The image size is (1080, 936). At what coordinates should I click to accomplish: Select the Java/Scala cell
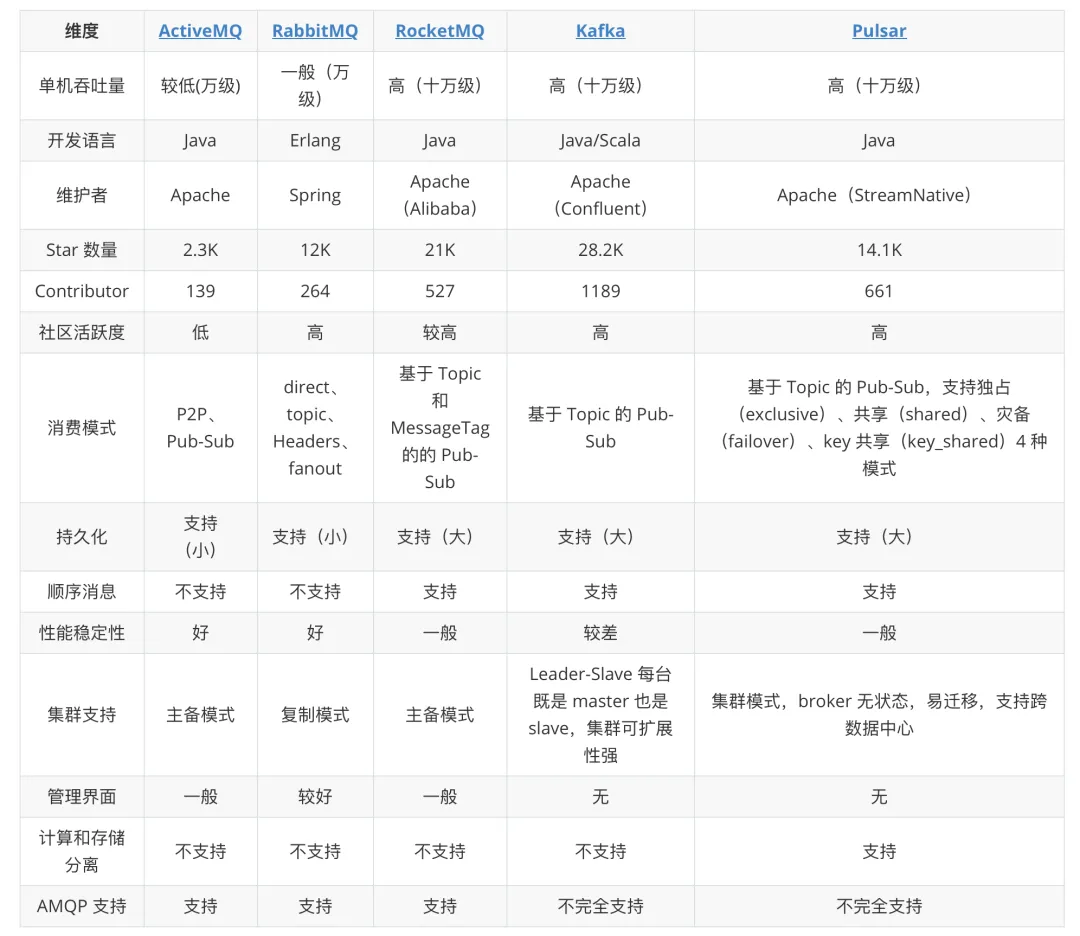pyautogui.click(x=600, y=141)
